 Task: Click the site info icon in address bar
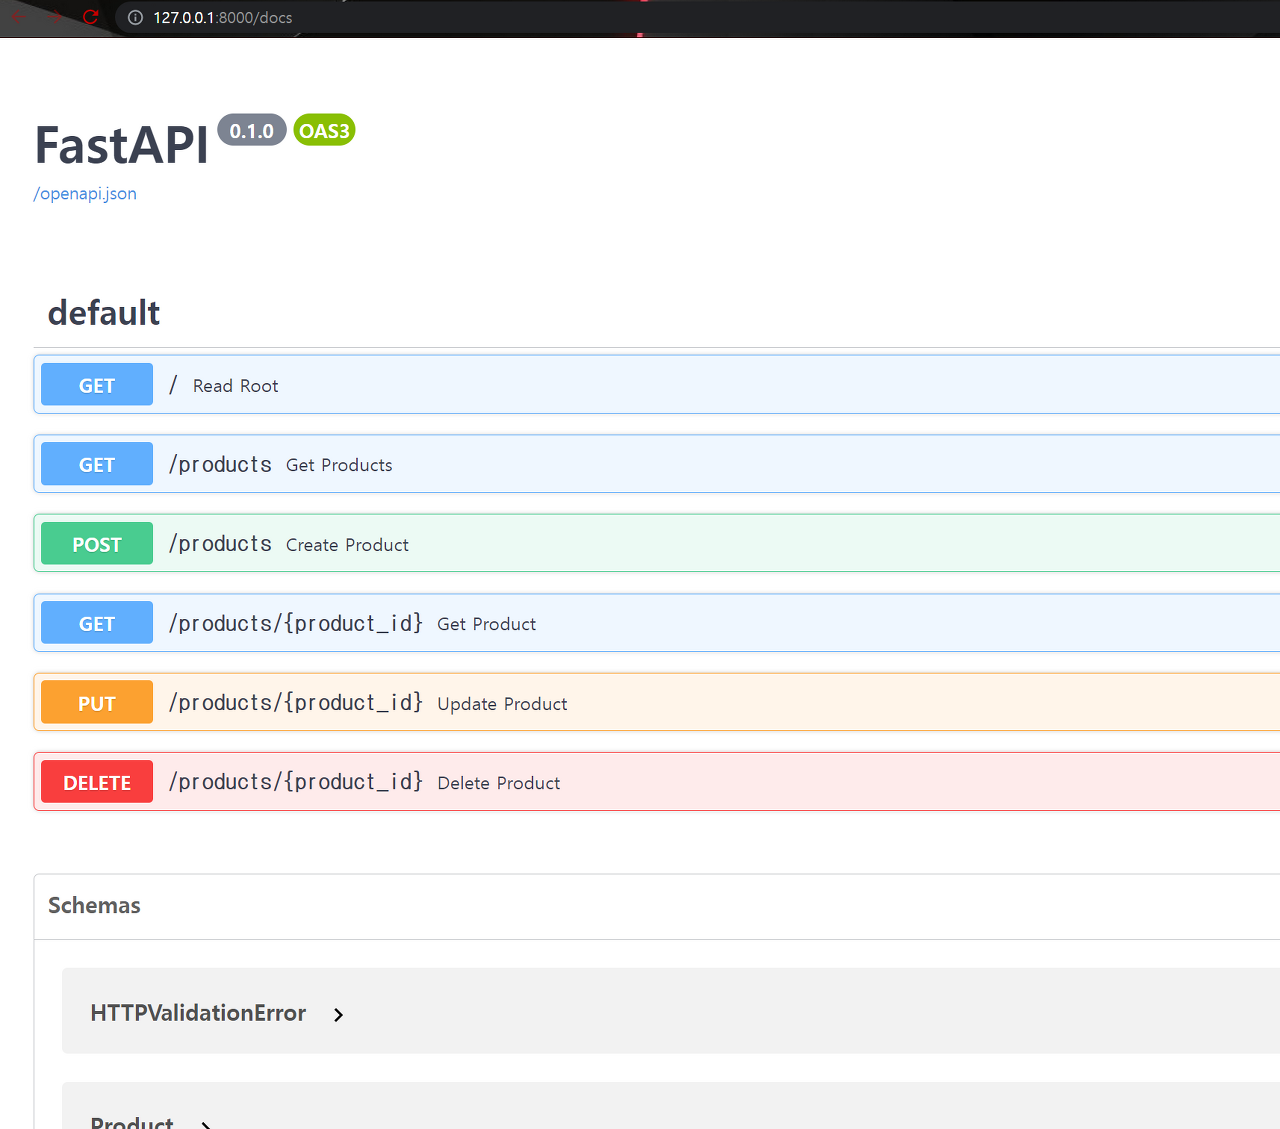coord(135,17)
